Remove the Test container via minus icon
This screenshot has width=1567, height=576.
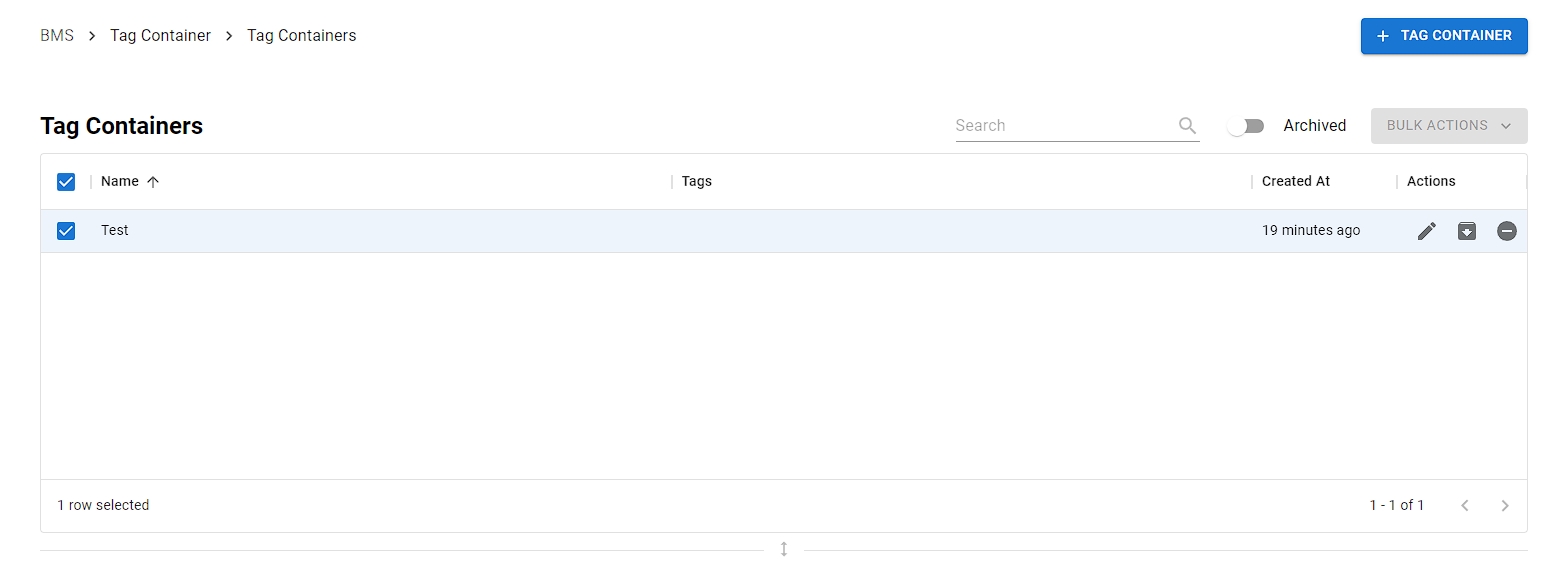click(1507, 231)
